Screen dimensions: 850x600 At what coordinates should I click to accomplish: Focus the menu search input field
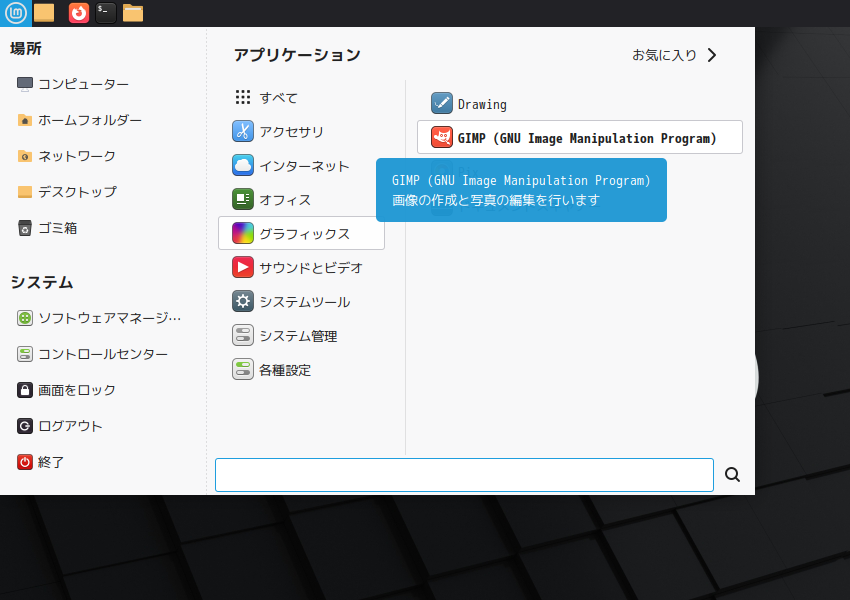point(464,475)
